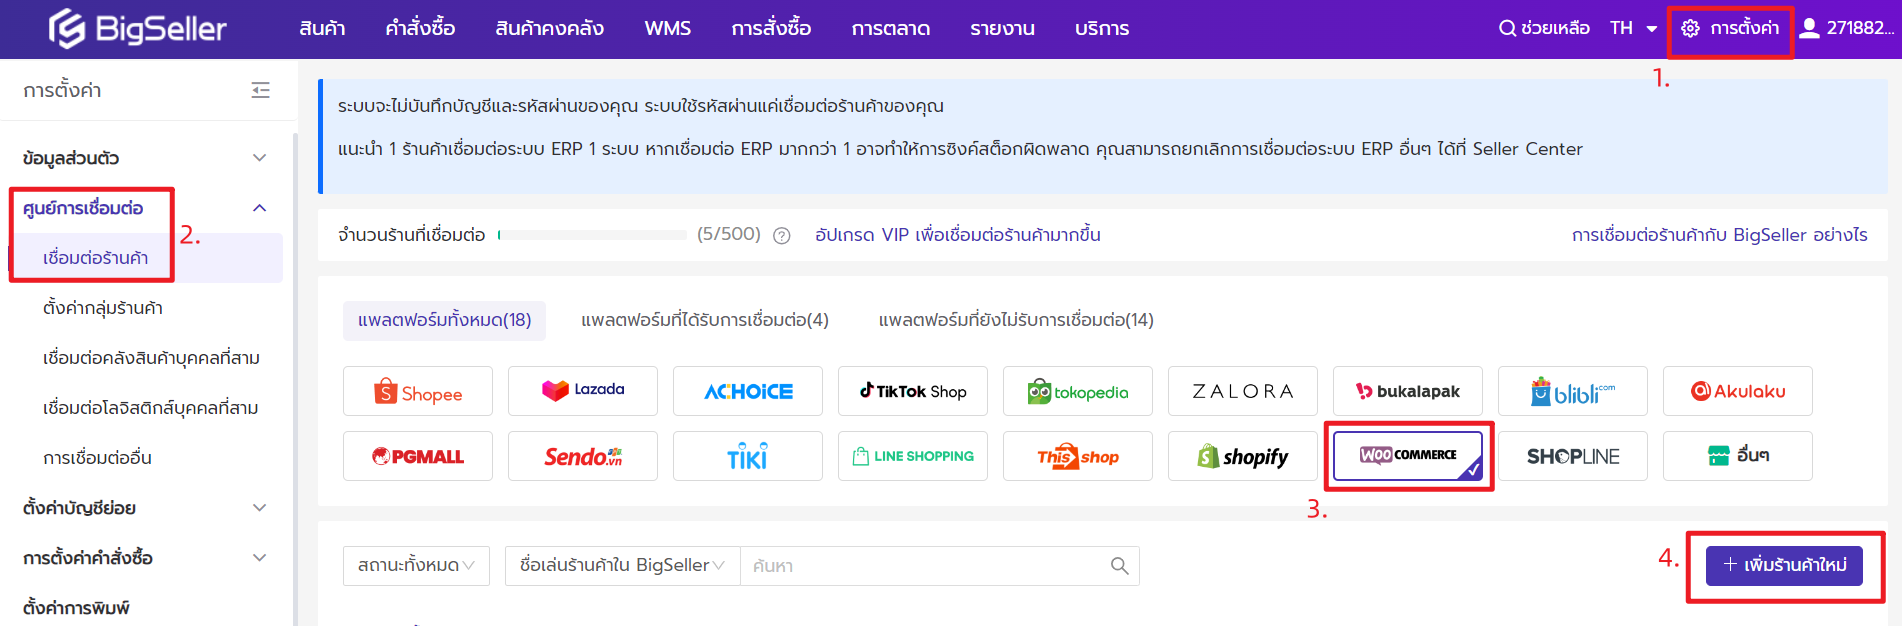The image size is (1902, 626).
Task: Click the เพิ่มร้านค้าใหม่ button
Action: (x=1784, y=566)
